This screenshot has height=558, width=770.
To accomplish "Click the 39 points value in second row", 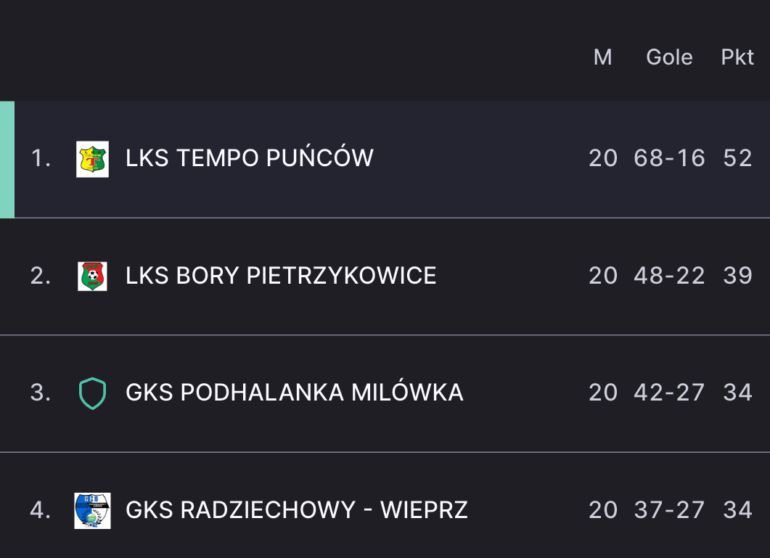I will tap(738, 276).
